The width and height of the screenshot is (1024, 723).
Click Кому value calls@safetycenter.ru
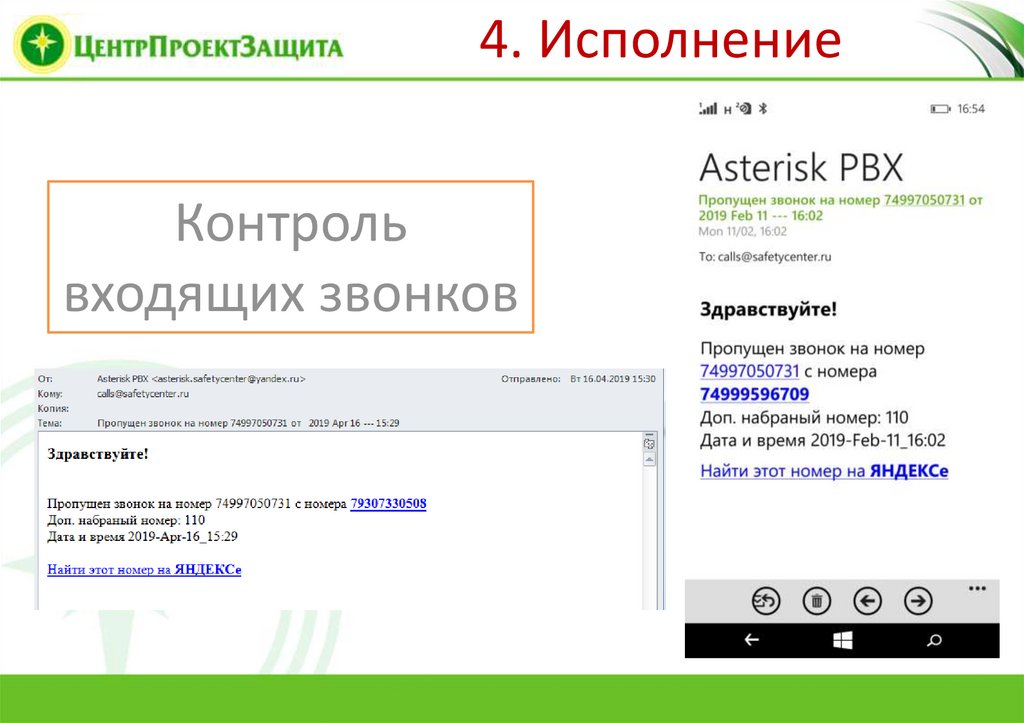pyautogui.click(x=143, y=394)
